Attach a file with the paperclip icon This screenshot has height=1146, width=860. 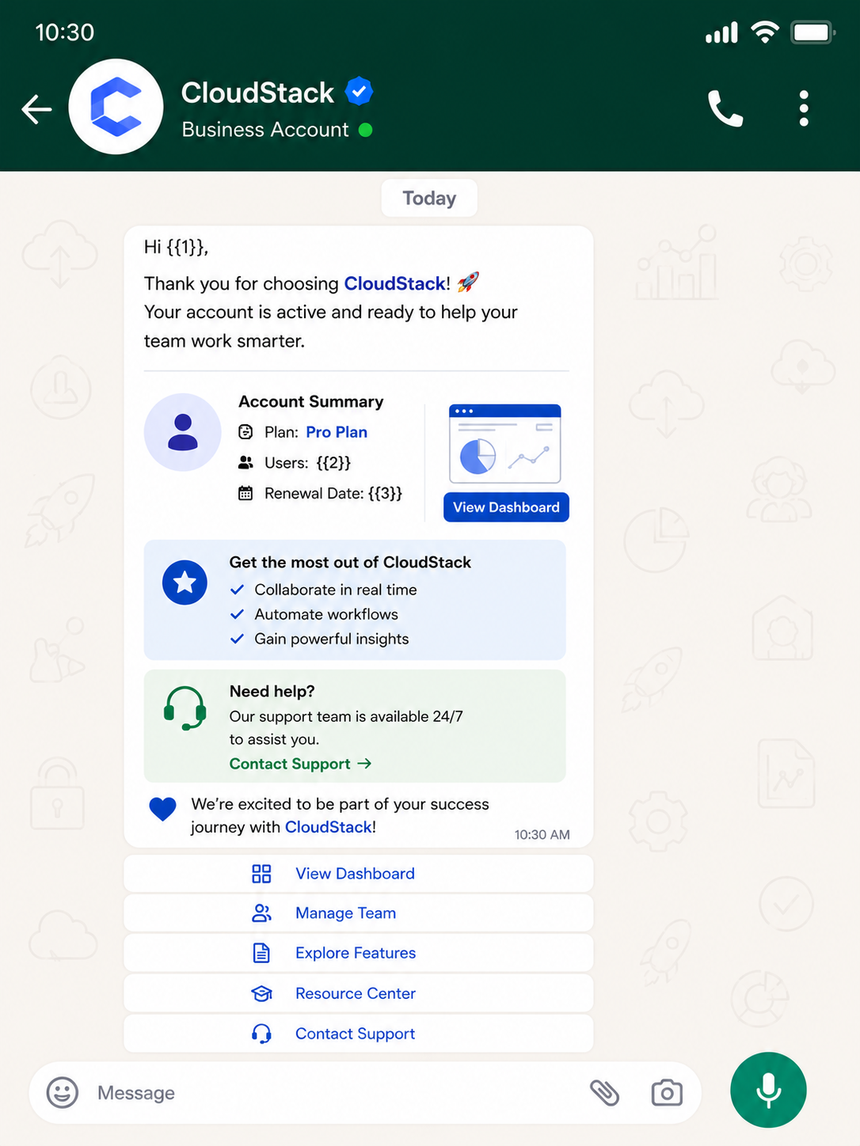coord(604,1093)
